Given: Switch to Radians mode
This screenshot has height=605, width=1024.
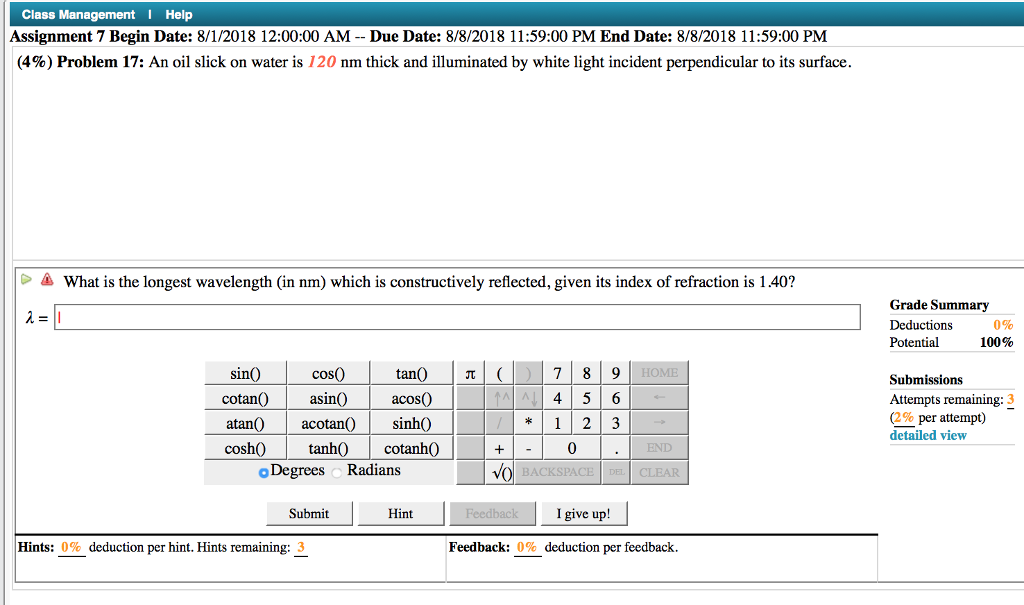Looking at the screenshot, I should (x=335, y=470).
